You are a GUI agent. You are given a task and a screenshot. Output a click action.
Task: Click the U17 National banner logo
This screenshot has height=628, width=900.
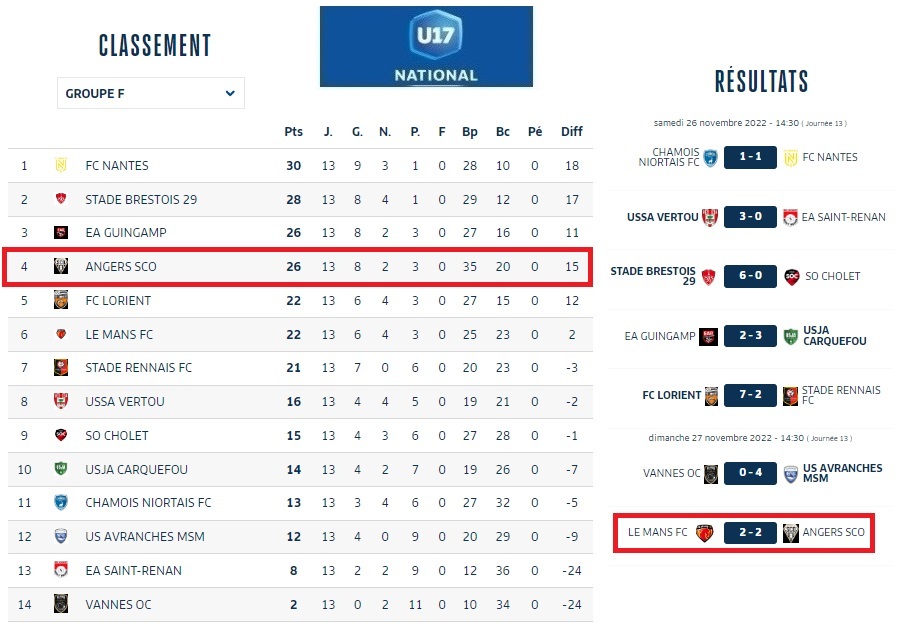click(426, 46)
